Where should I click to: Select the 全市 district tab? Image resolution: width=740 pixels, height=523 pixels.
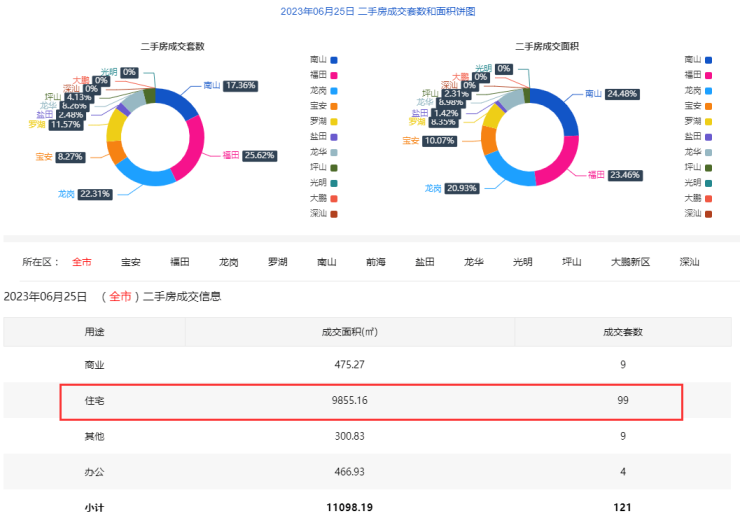[82, 262]
